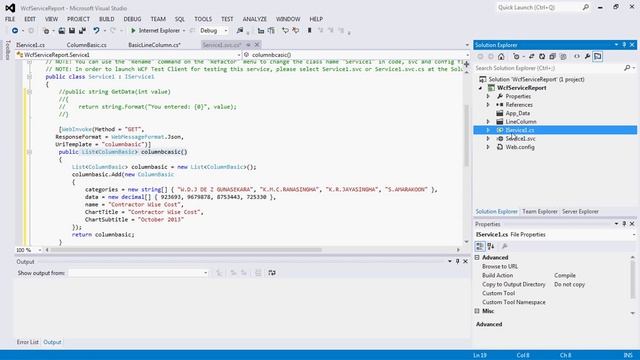Switch to the BasicLineColumn.cs editor tab
Screen dimensions: 640x360
tap(154, 45)
